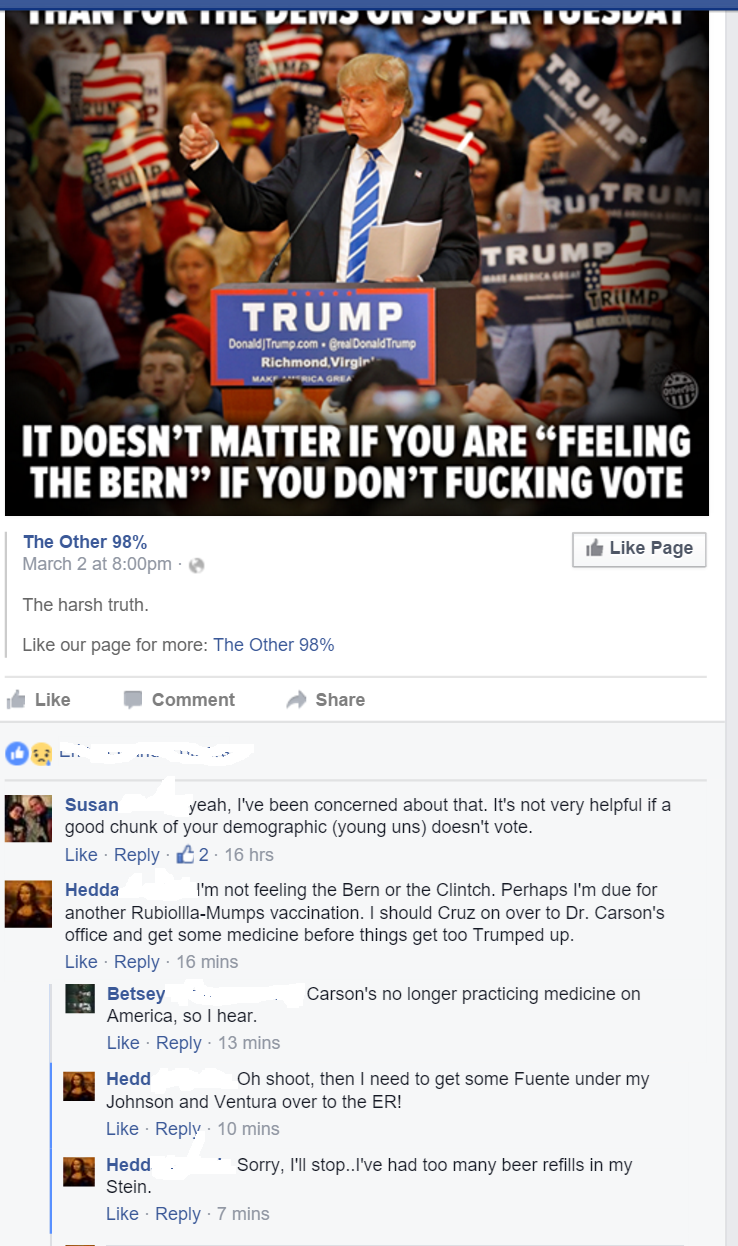Like Susan's comment
Image resolution: width=738 pixels, height=1246 pixels.
click(x=81, y=855)
